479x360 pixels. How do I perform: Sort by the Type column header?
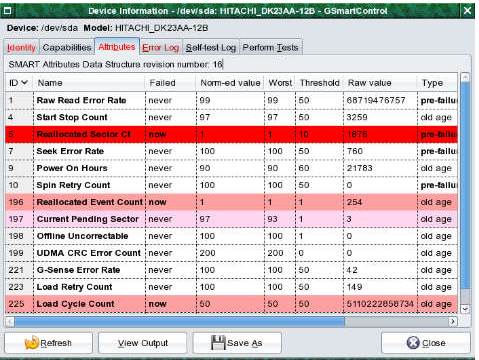(x=437, y=83)
